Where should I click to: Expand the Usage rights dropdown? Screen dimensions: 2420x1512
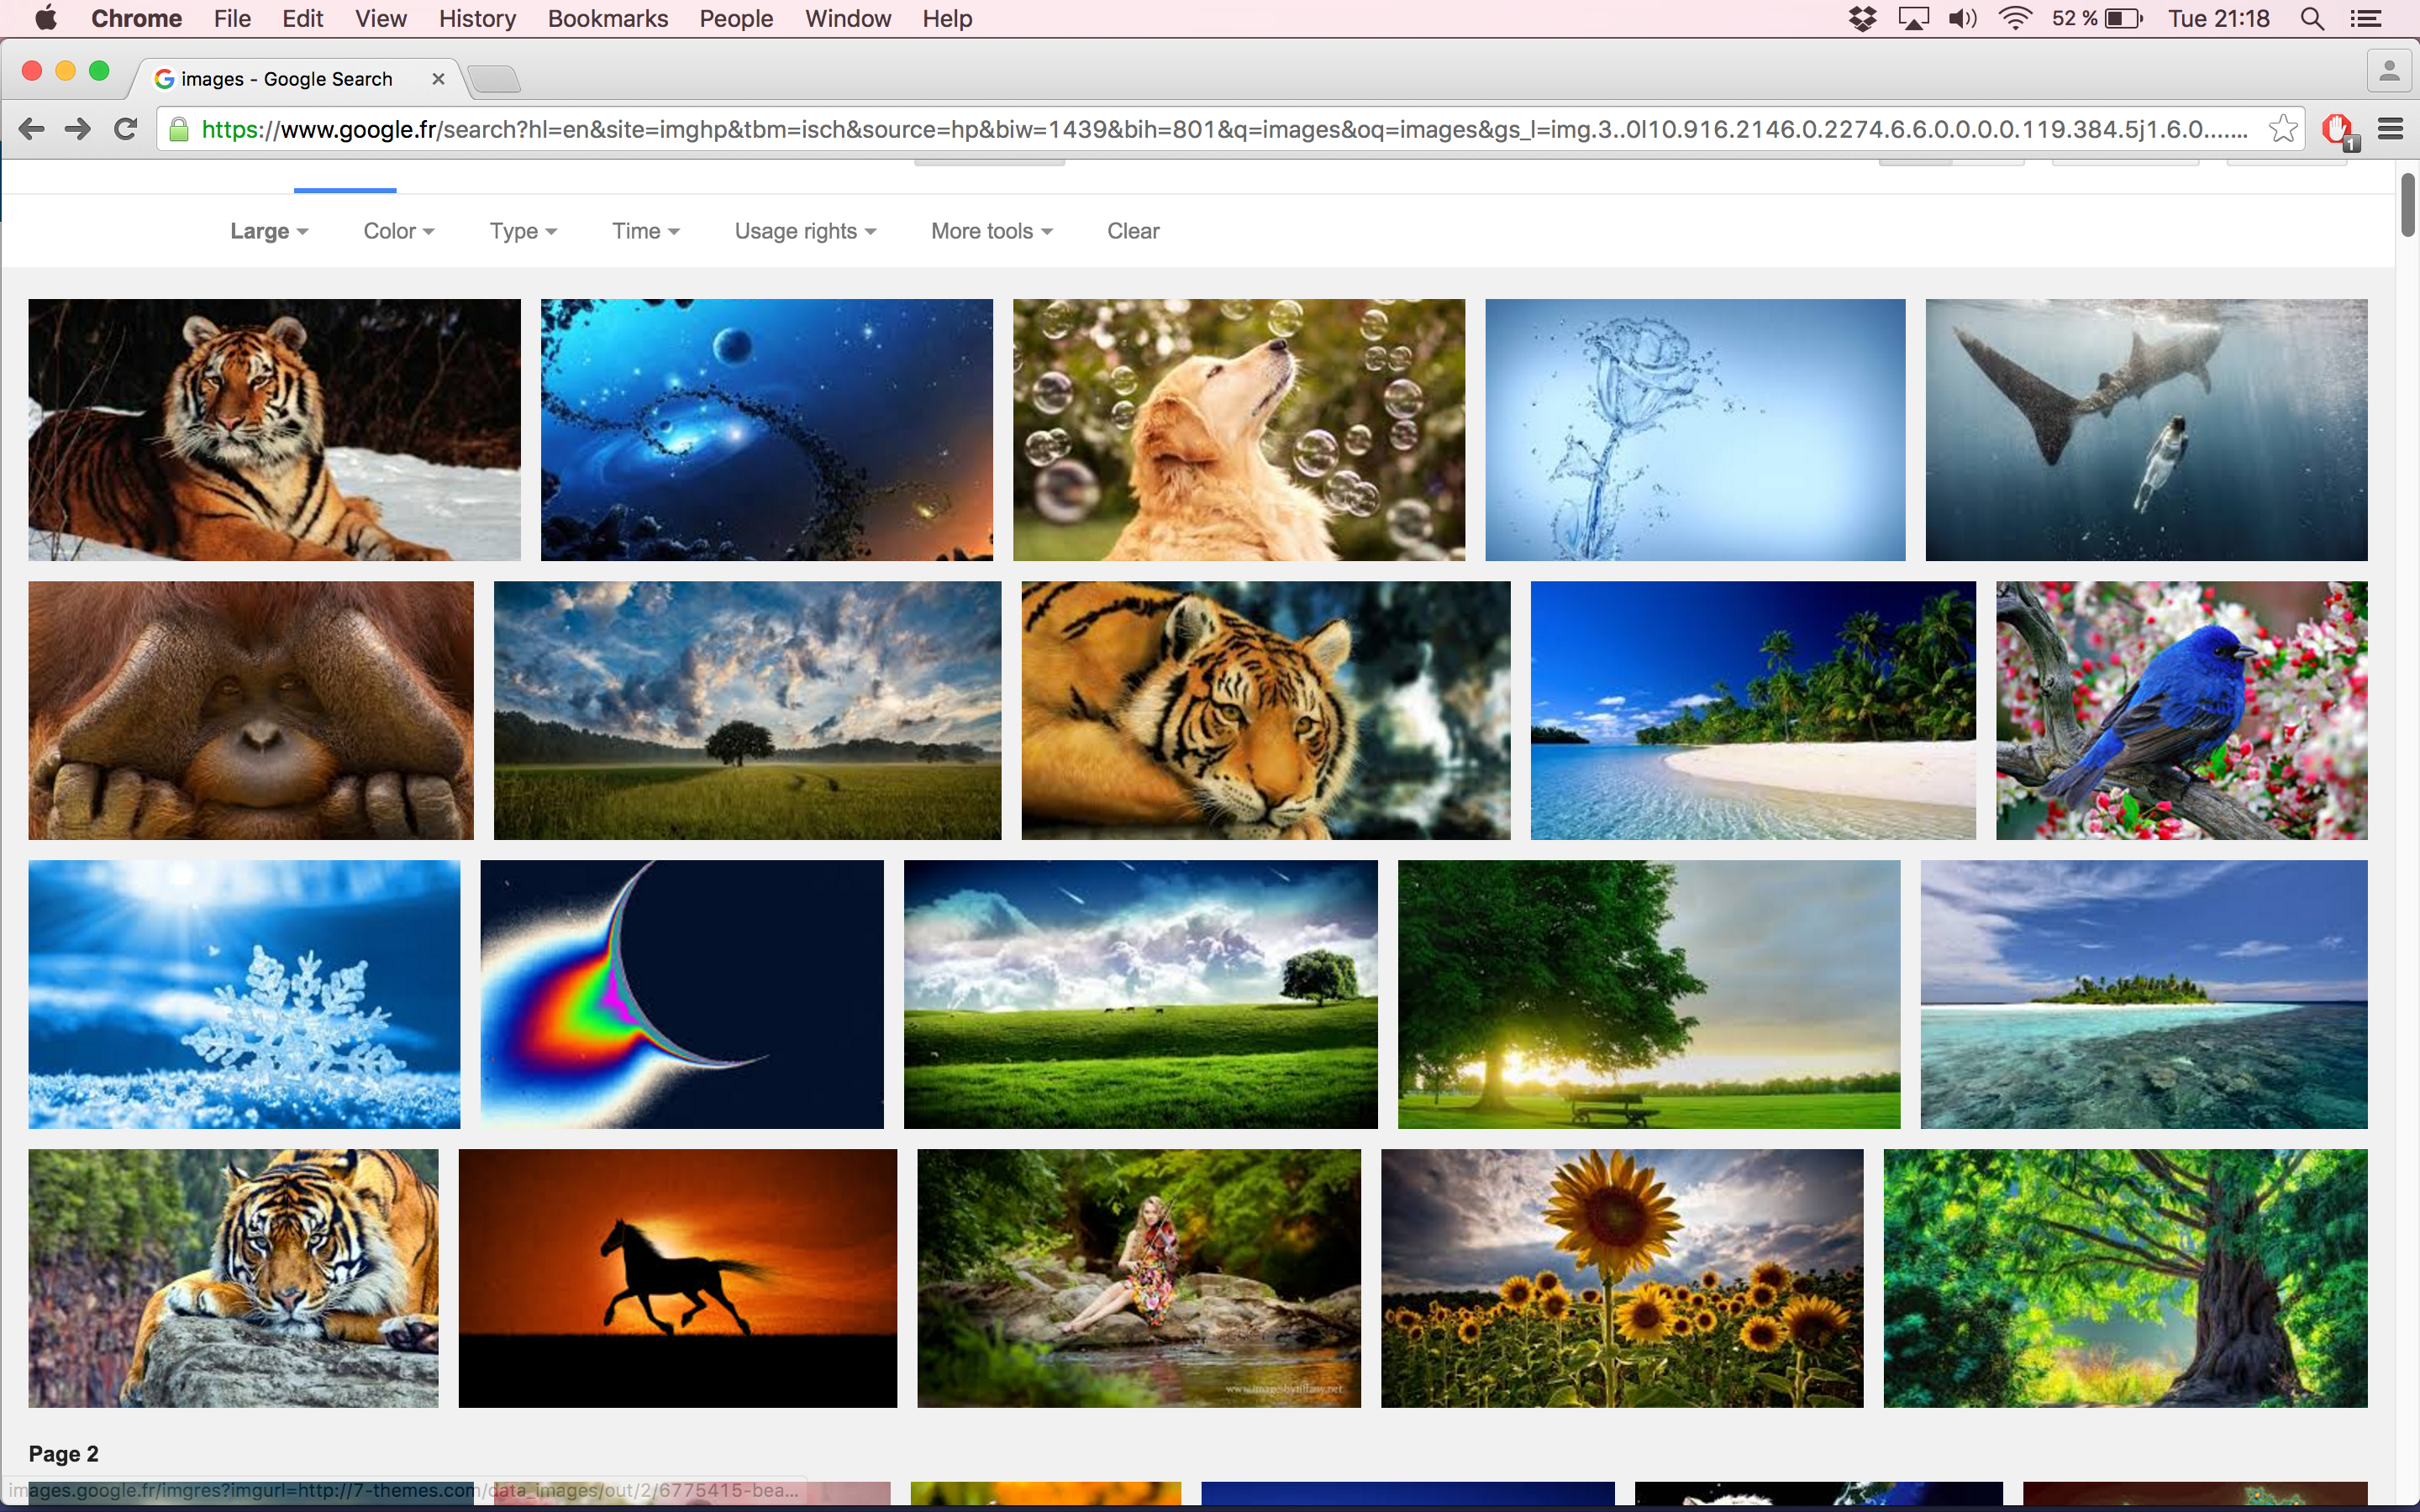(805, 231)
